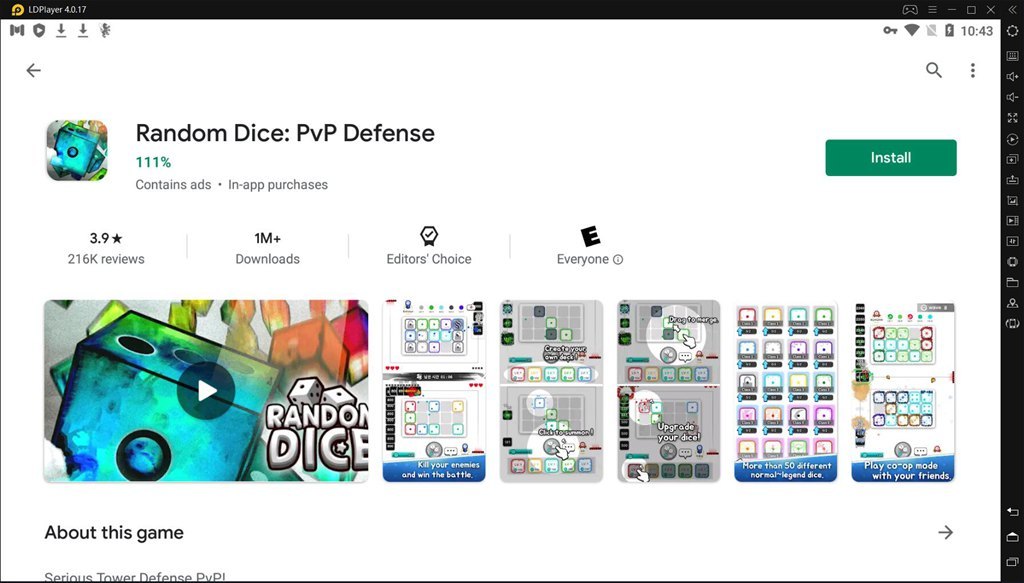Viewport: 1024px width, 583px height.
Task: Click the Wi-Fi icon in the status bar
Action: coord(912,30)
